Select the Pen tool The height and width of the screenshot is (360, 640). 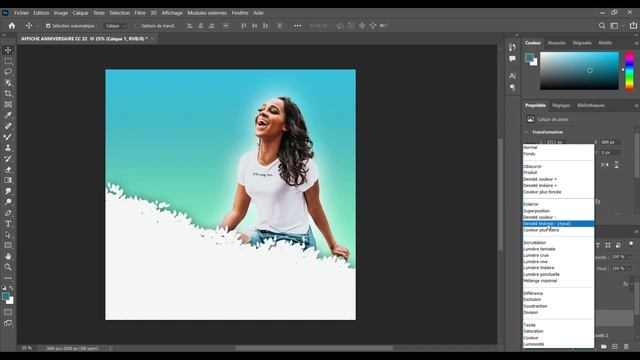tap(8, 213)
